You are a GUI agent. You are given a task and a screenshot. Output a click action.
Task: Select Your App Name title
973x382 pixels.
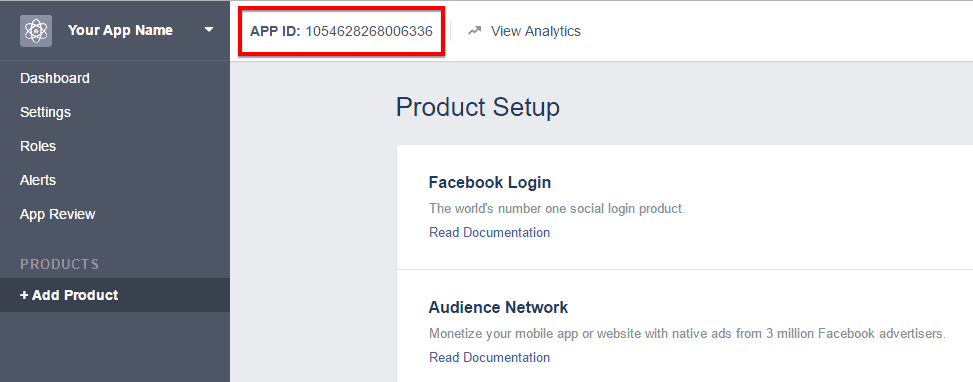coord(120,30)
